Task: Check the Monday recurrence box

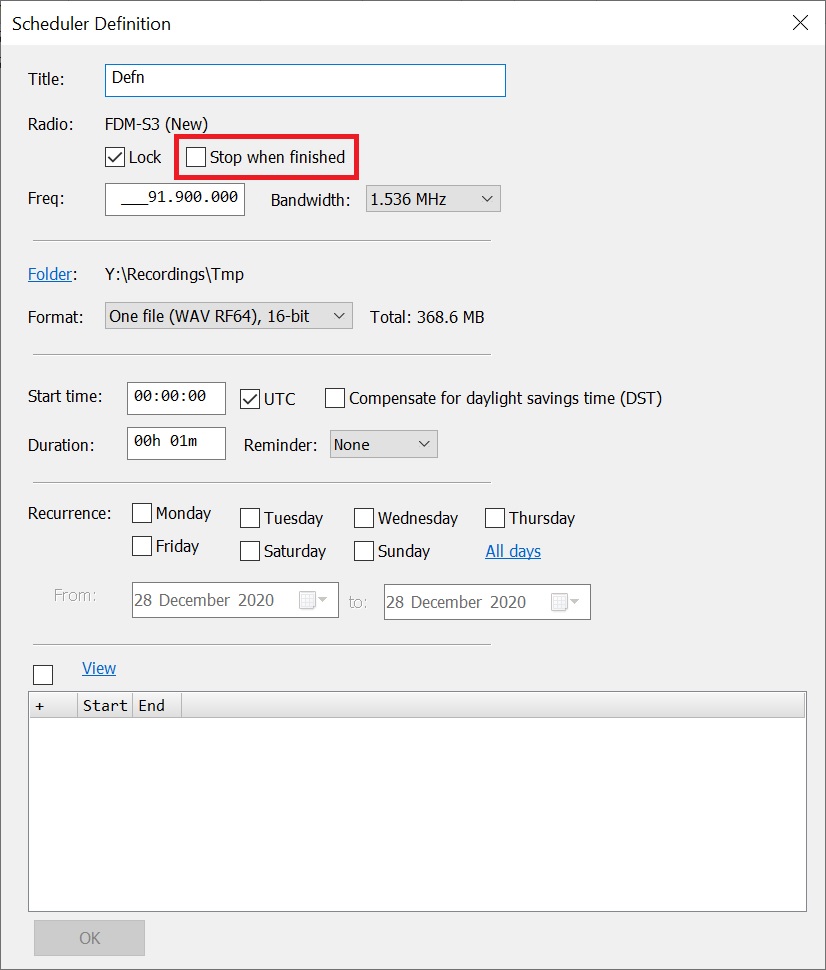Action: click(143, 514)
